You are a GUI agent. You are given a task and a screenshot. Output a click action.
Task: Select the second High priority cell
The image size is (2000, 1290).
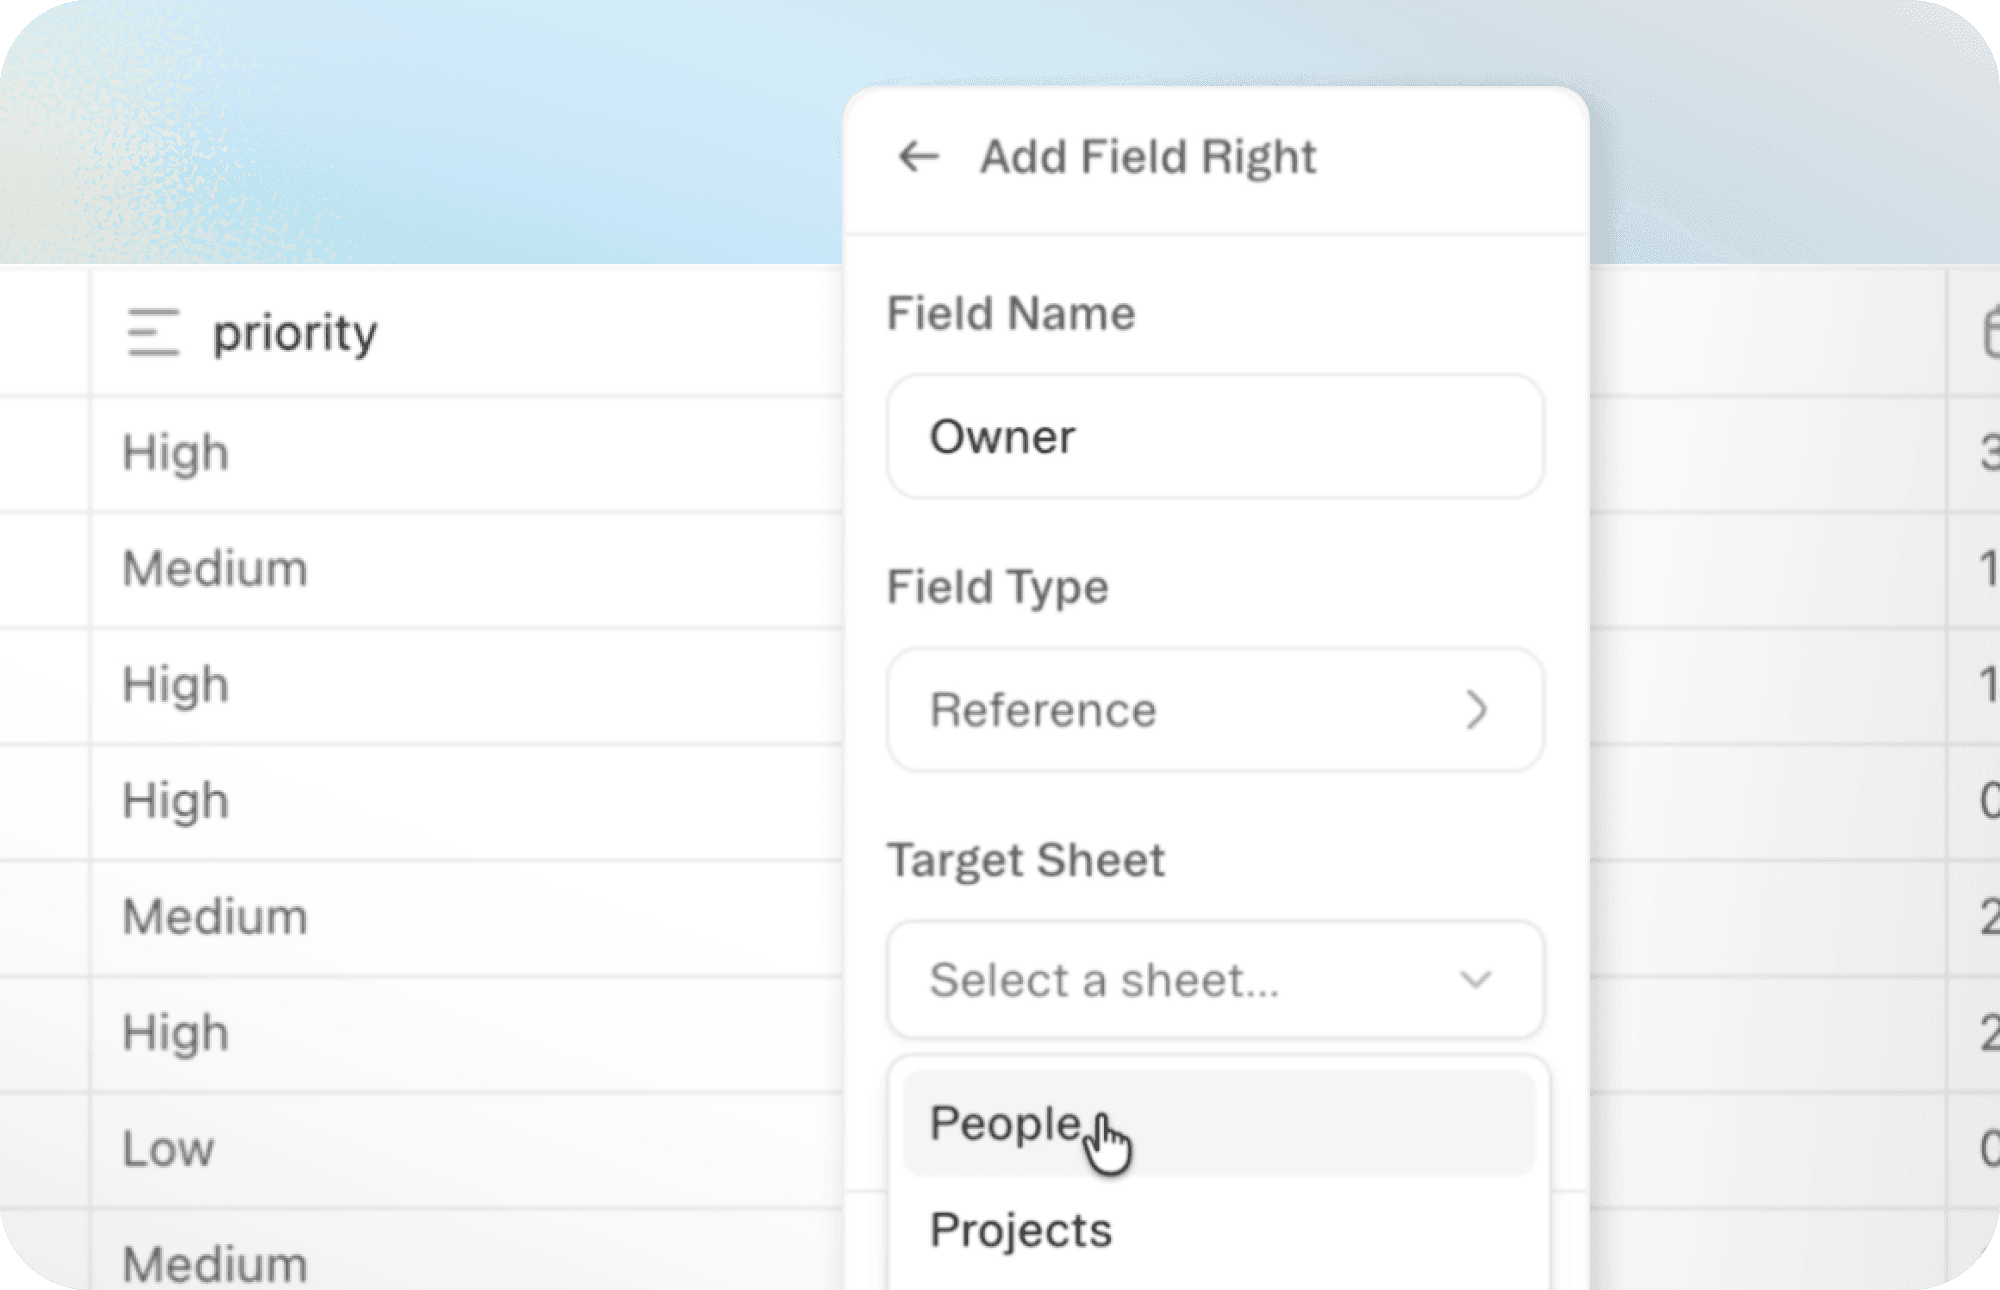[x=176, y=685]
